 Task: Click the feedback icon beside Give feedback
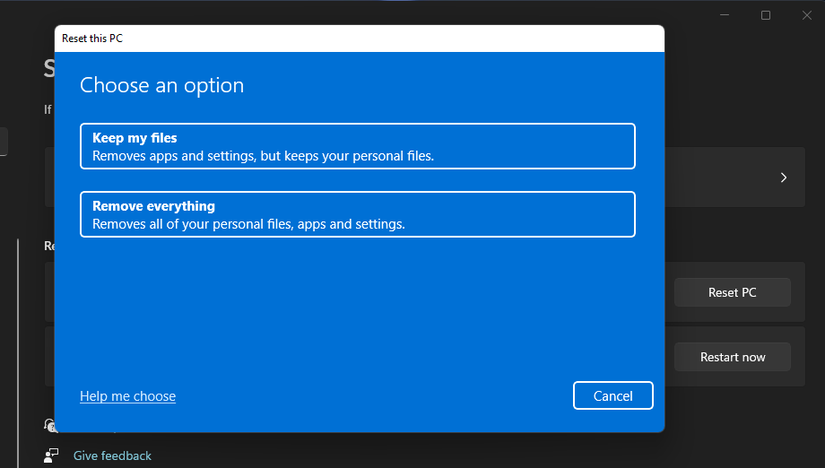51,455
